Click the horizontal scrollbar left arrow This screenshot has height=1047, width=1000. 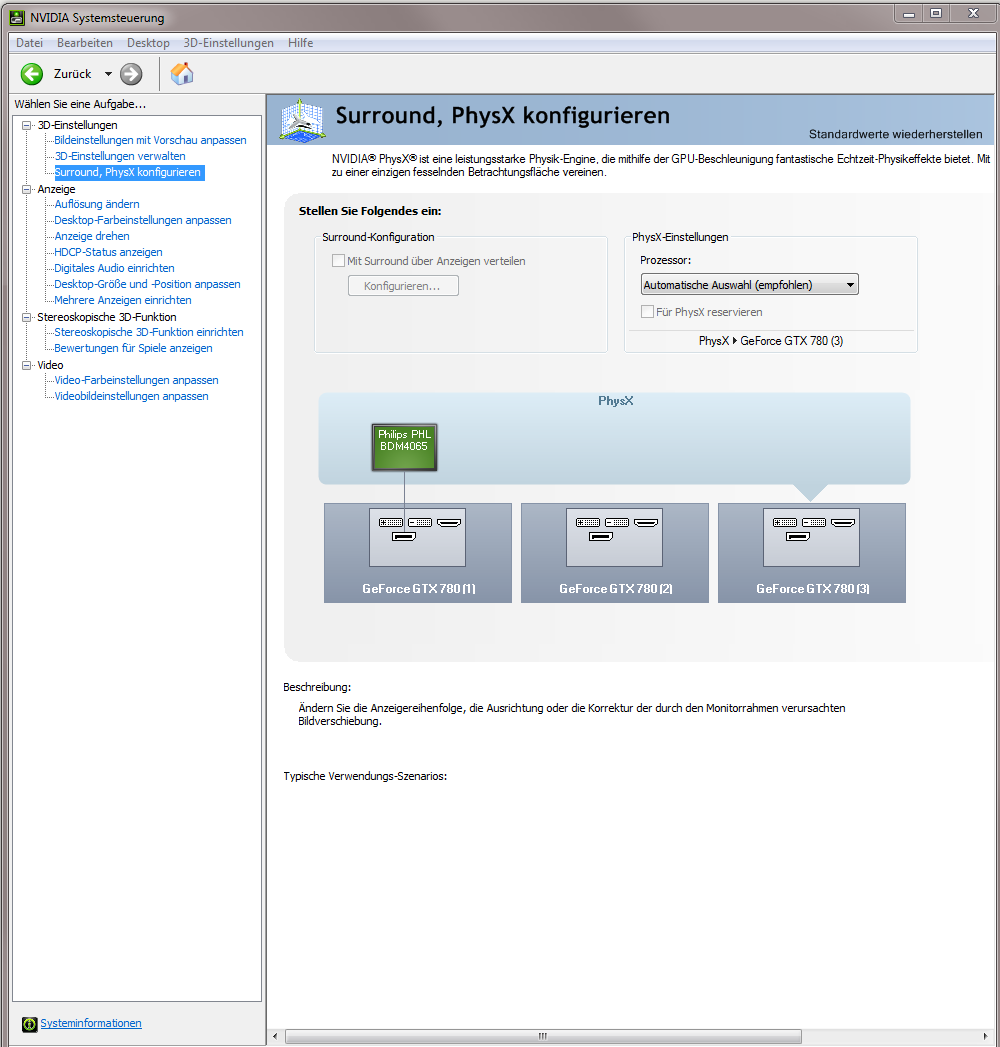click(x=276, y=1036)
